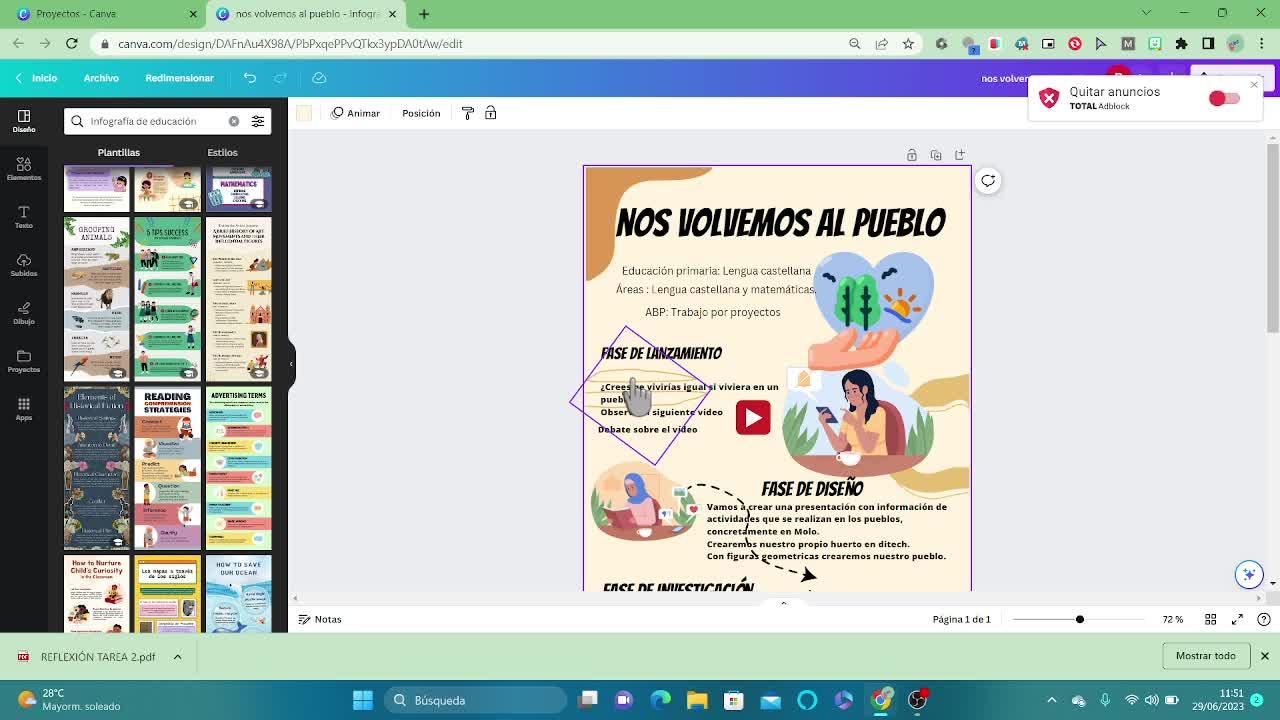Click the background color swatch in toolbar
Viewport: 1280px width, 720px height.
(304, 113)
